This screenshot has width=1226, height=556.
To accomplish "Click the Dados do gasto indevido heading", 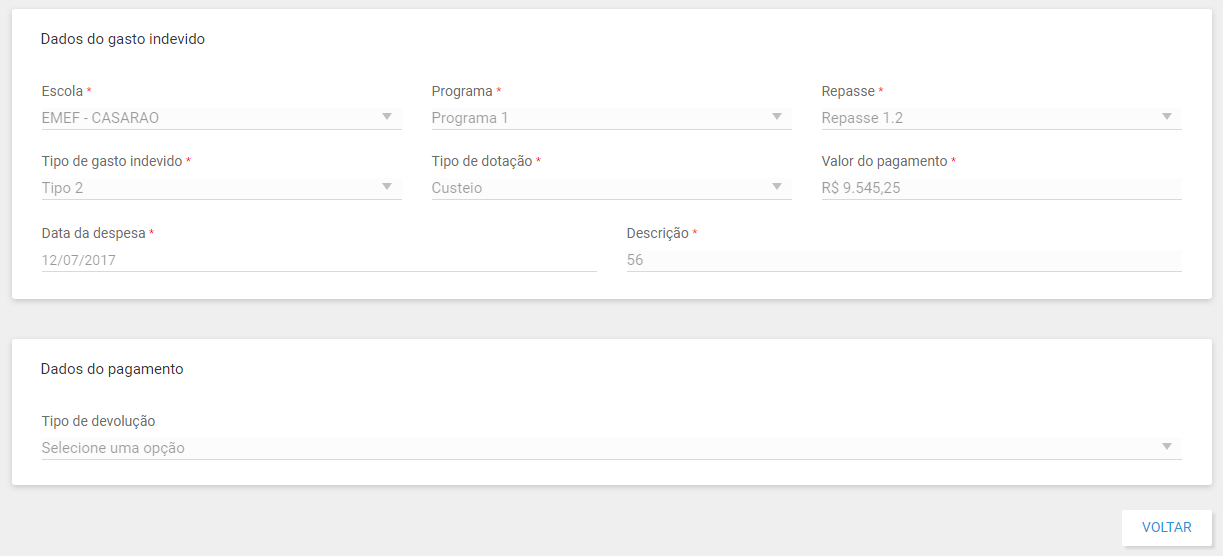I will point(123,39).
